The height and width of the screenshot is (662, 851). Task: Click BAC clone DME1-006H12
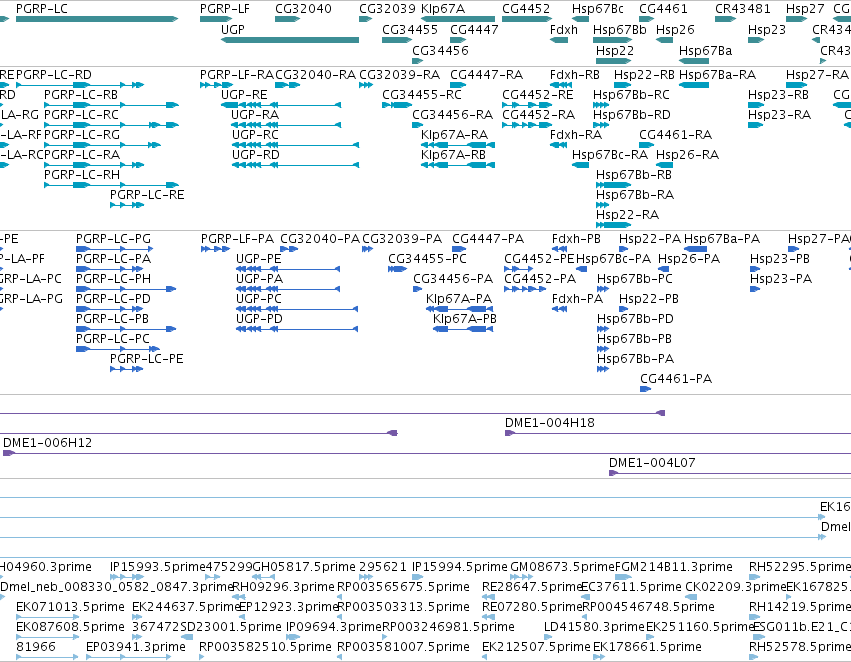pyautogui.click(x=47, y=443)
